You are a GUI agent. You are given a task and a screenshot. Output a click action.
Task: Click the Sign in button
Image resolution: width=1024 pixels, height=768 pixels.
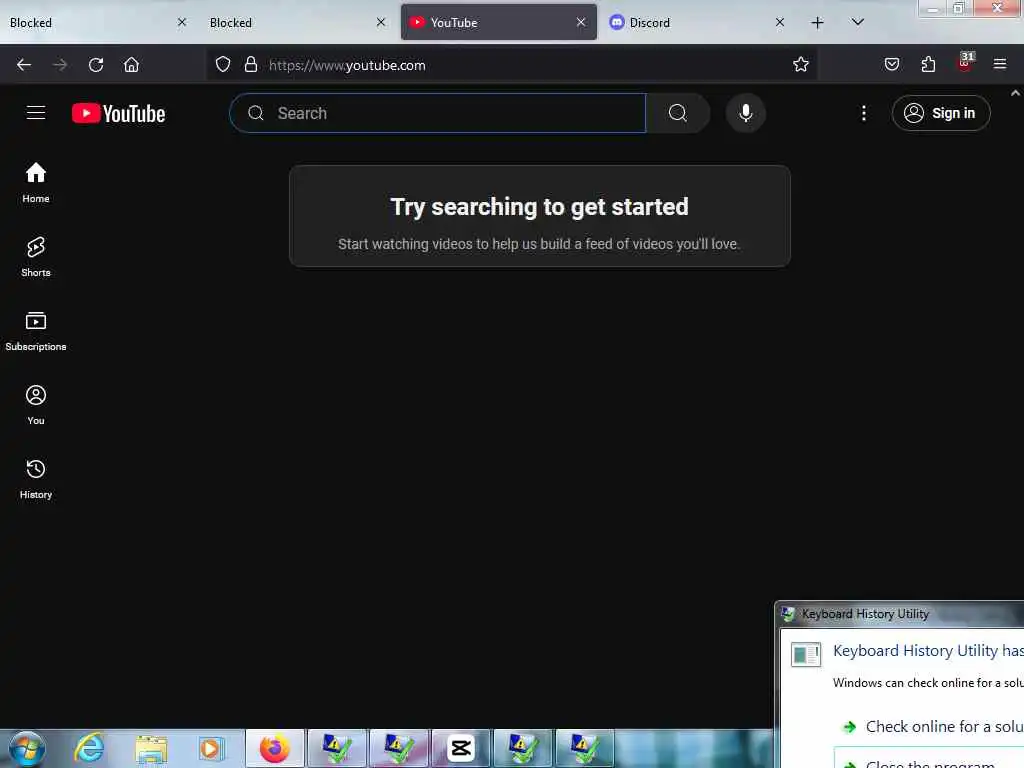[x=940, y=113]
